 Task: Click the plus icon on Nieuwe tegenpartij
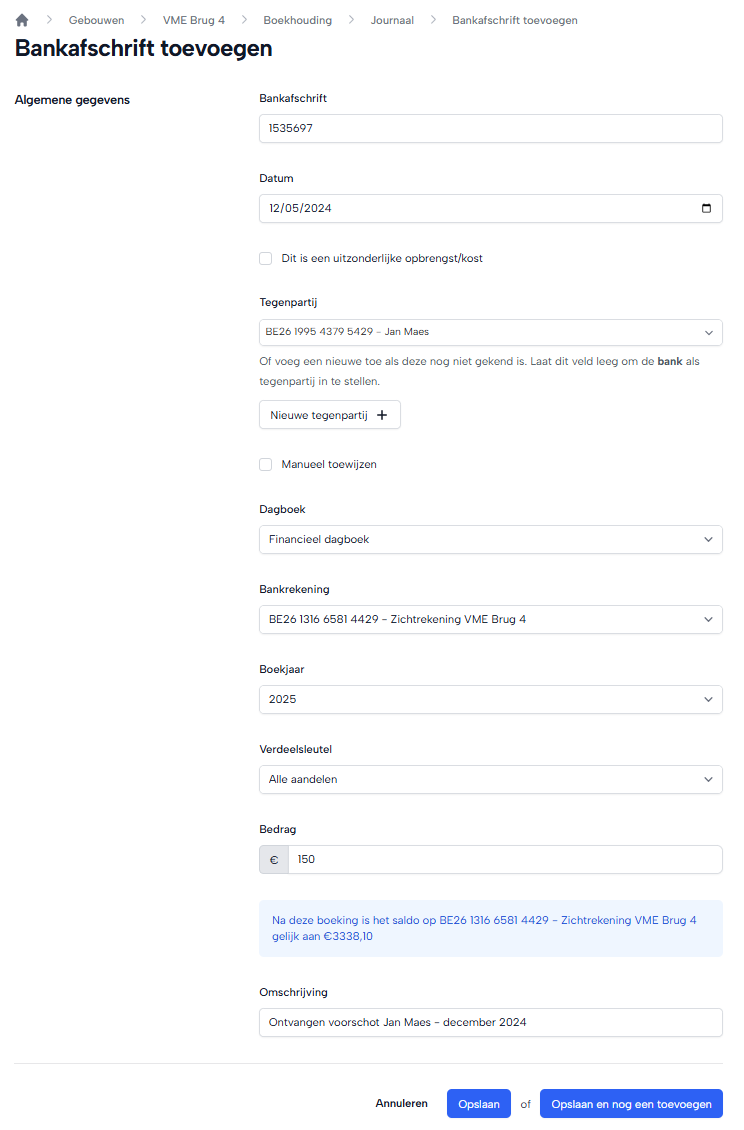[382, 415]
